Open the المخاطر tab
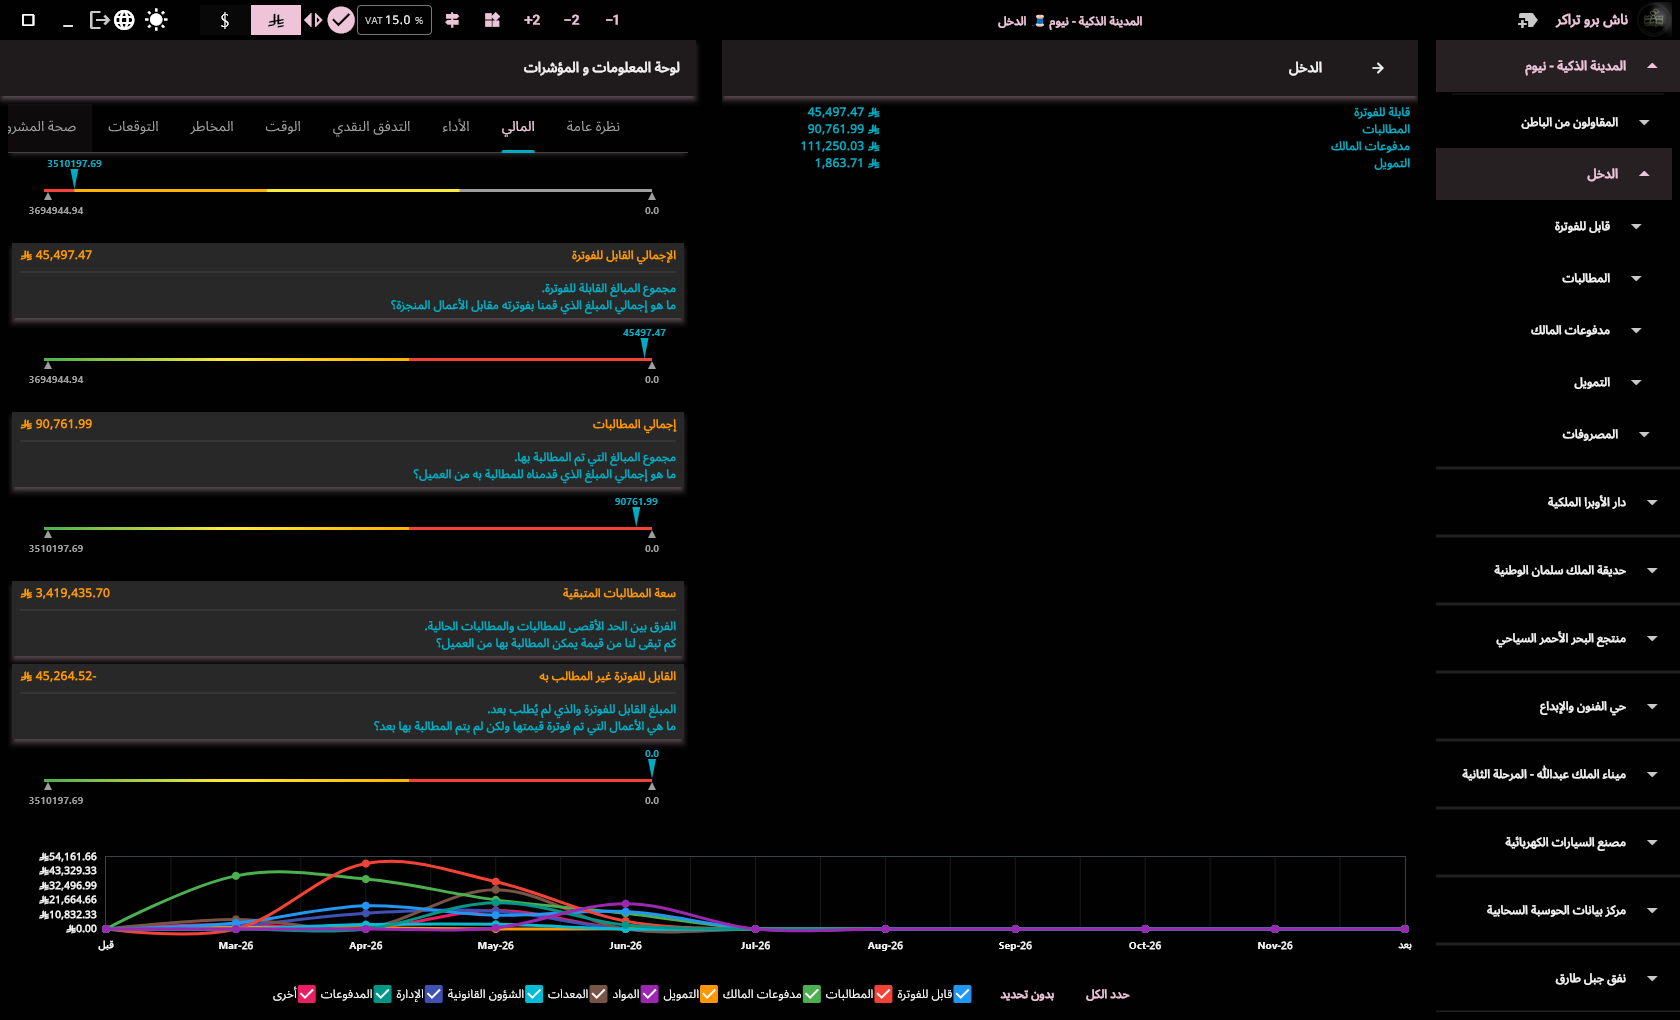Viewport: 1680px width, 1020px height. click(x=212, y=127)
